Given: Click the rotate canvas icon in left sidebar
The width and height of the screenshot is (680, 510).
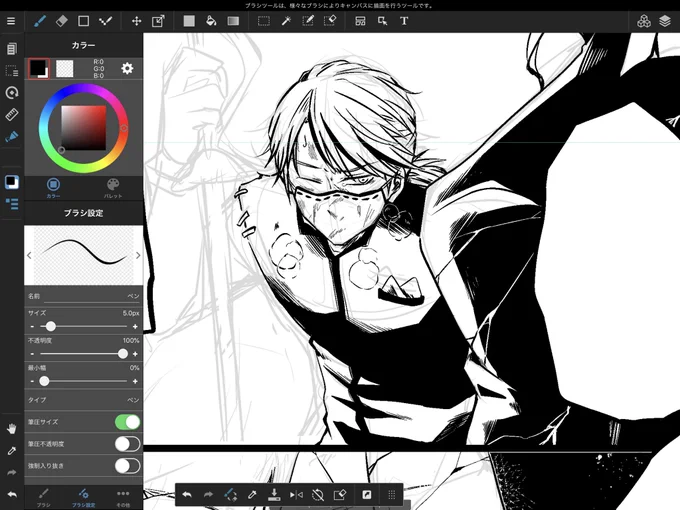Looking at the screenshot, I should (x=12, y=92).
